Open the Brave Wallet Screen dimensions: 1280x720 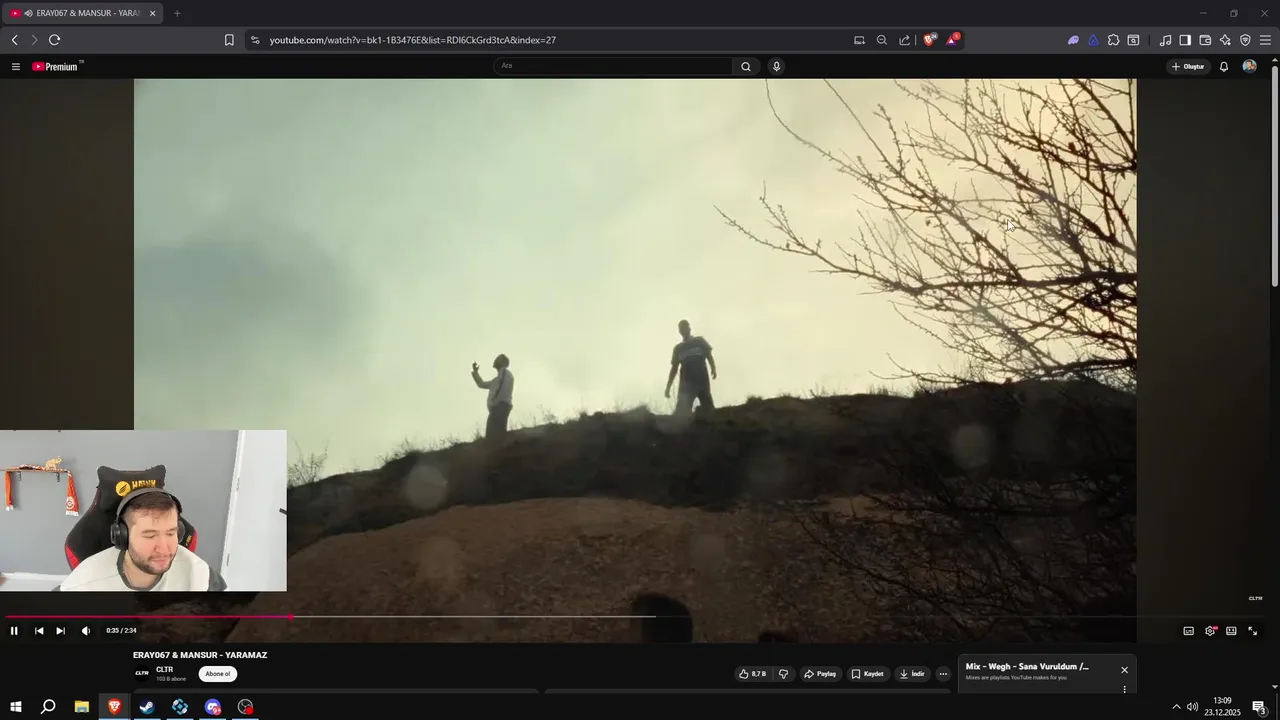[x=1205, y=40]
